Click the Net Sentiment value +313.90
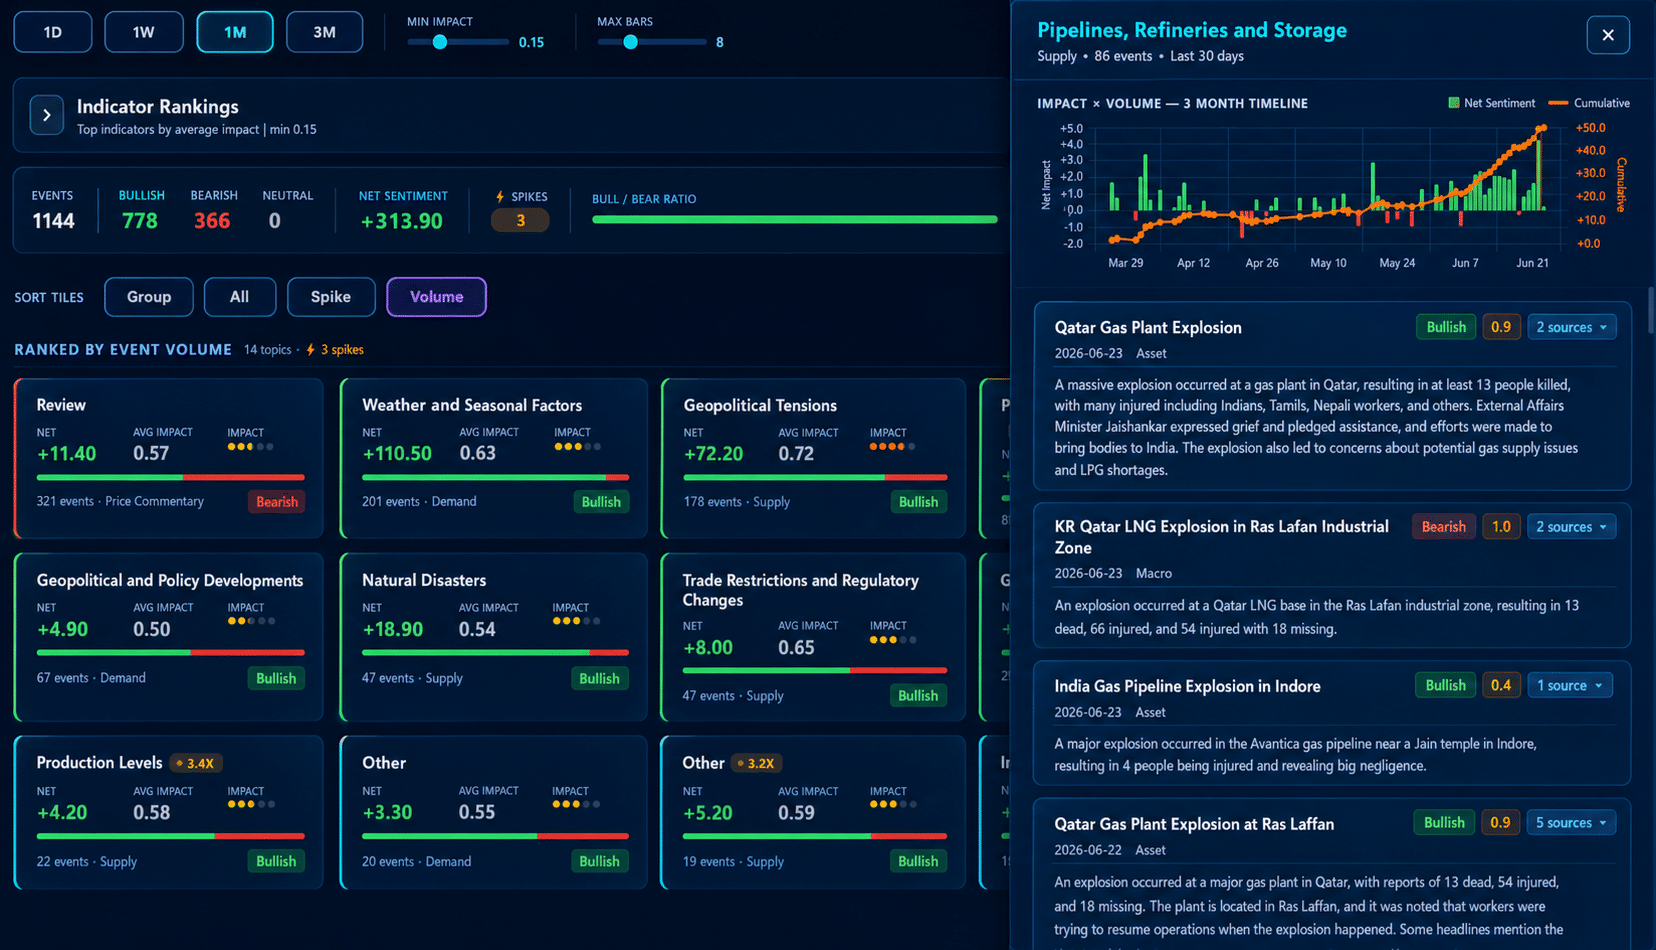Image resolution: width=1656 pixels, height=950 pixels. click(x=401, y=221)
